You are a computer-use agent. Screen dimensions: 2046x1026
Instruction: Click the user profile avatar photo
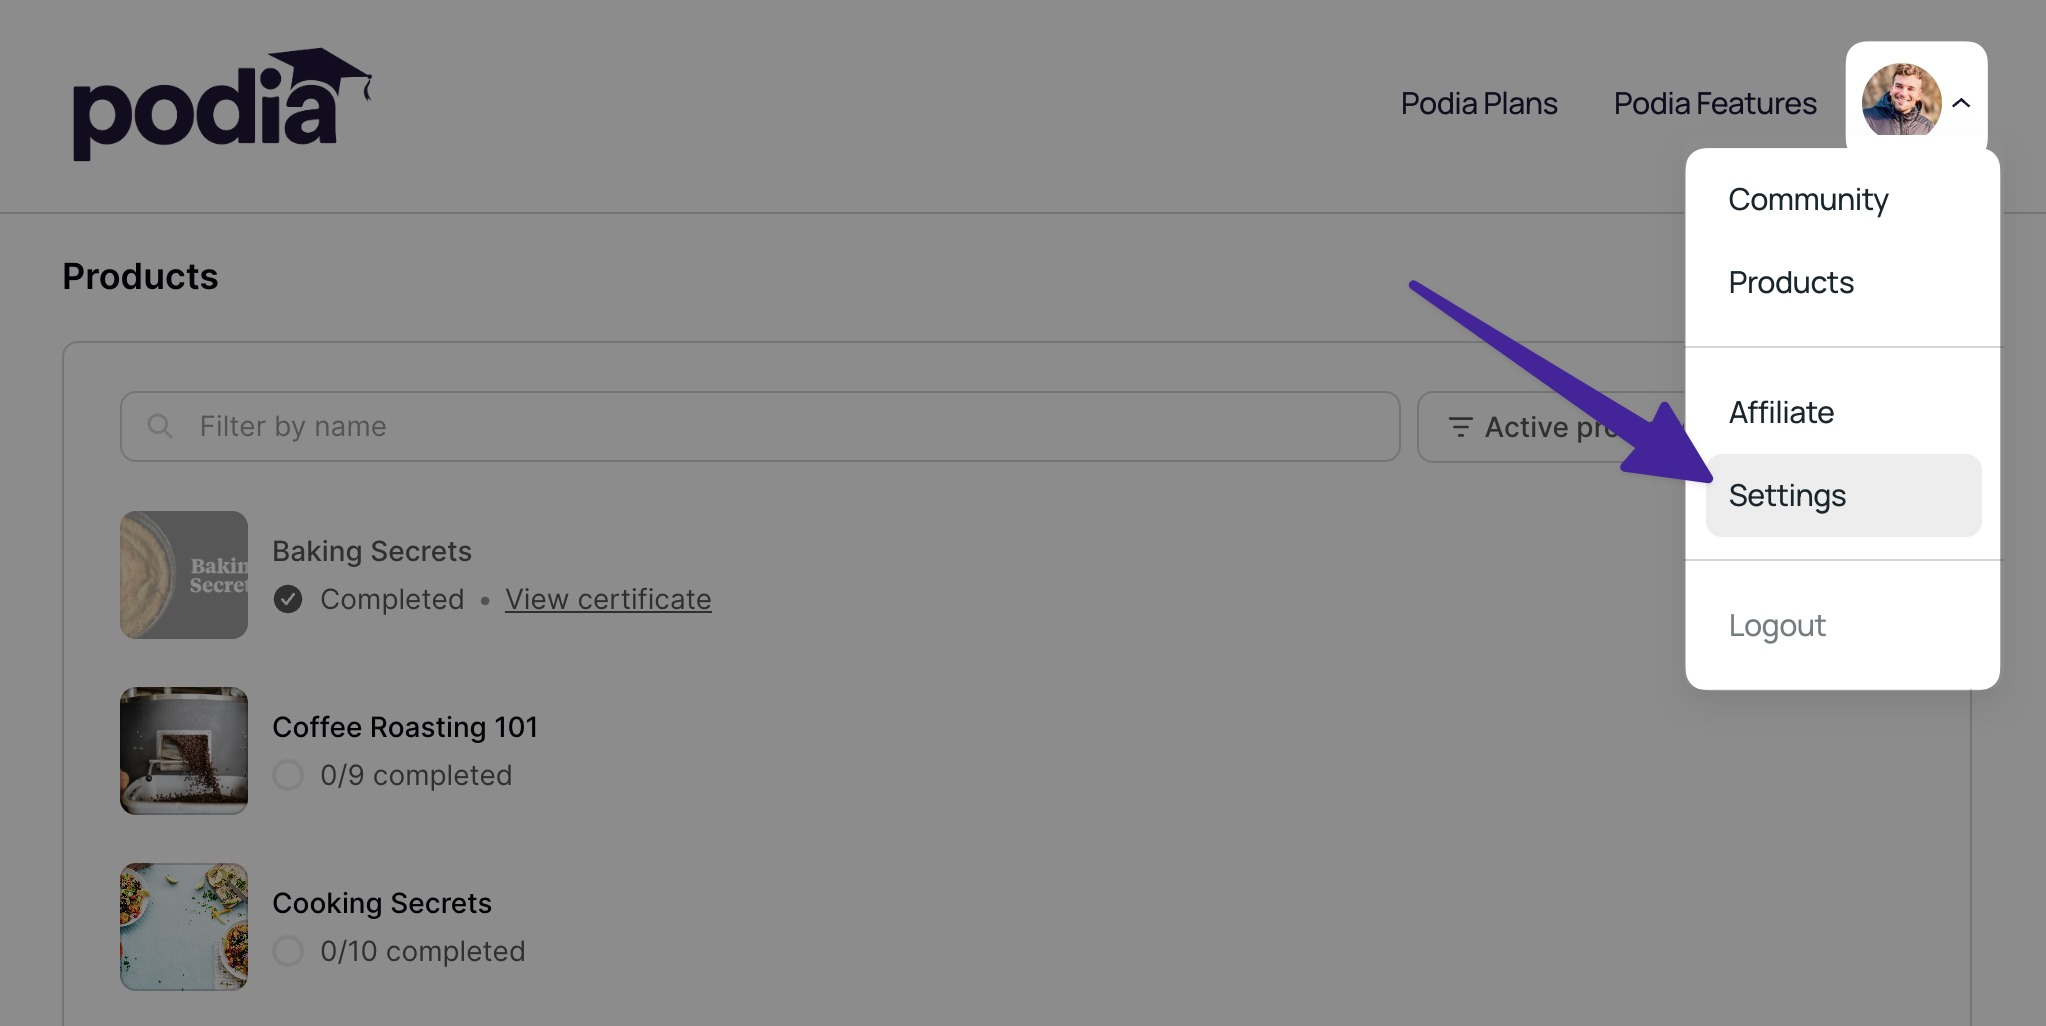pyautogui.click(x=1900, y=101)
